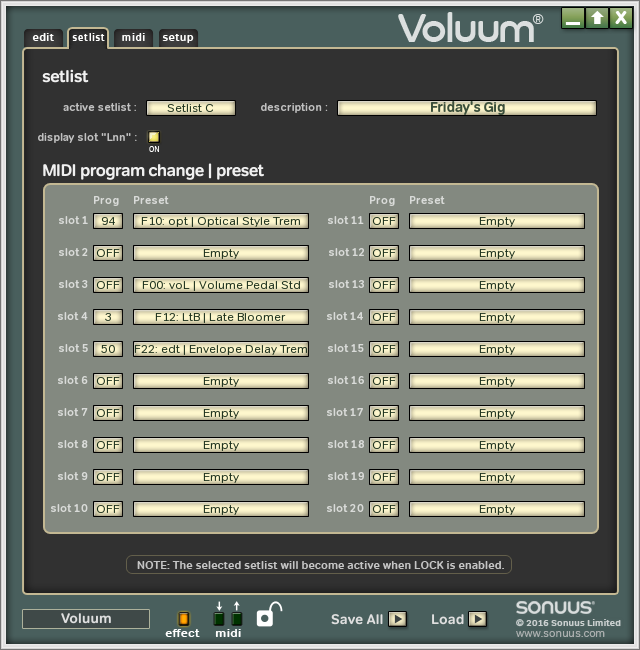Change slot 1 Prog value 94
Image resolution: width=640 pixels, height=650 pixels.
[108, 221]
